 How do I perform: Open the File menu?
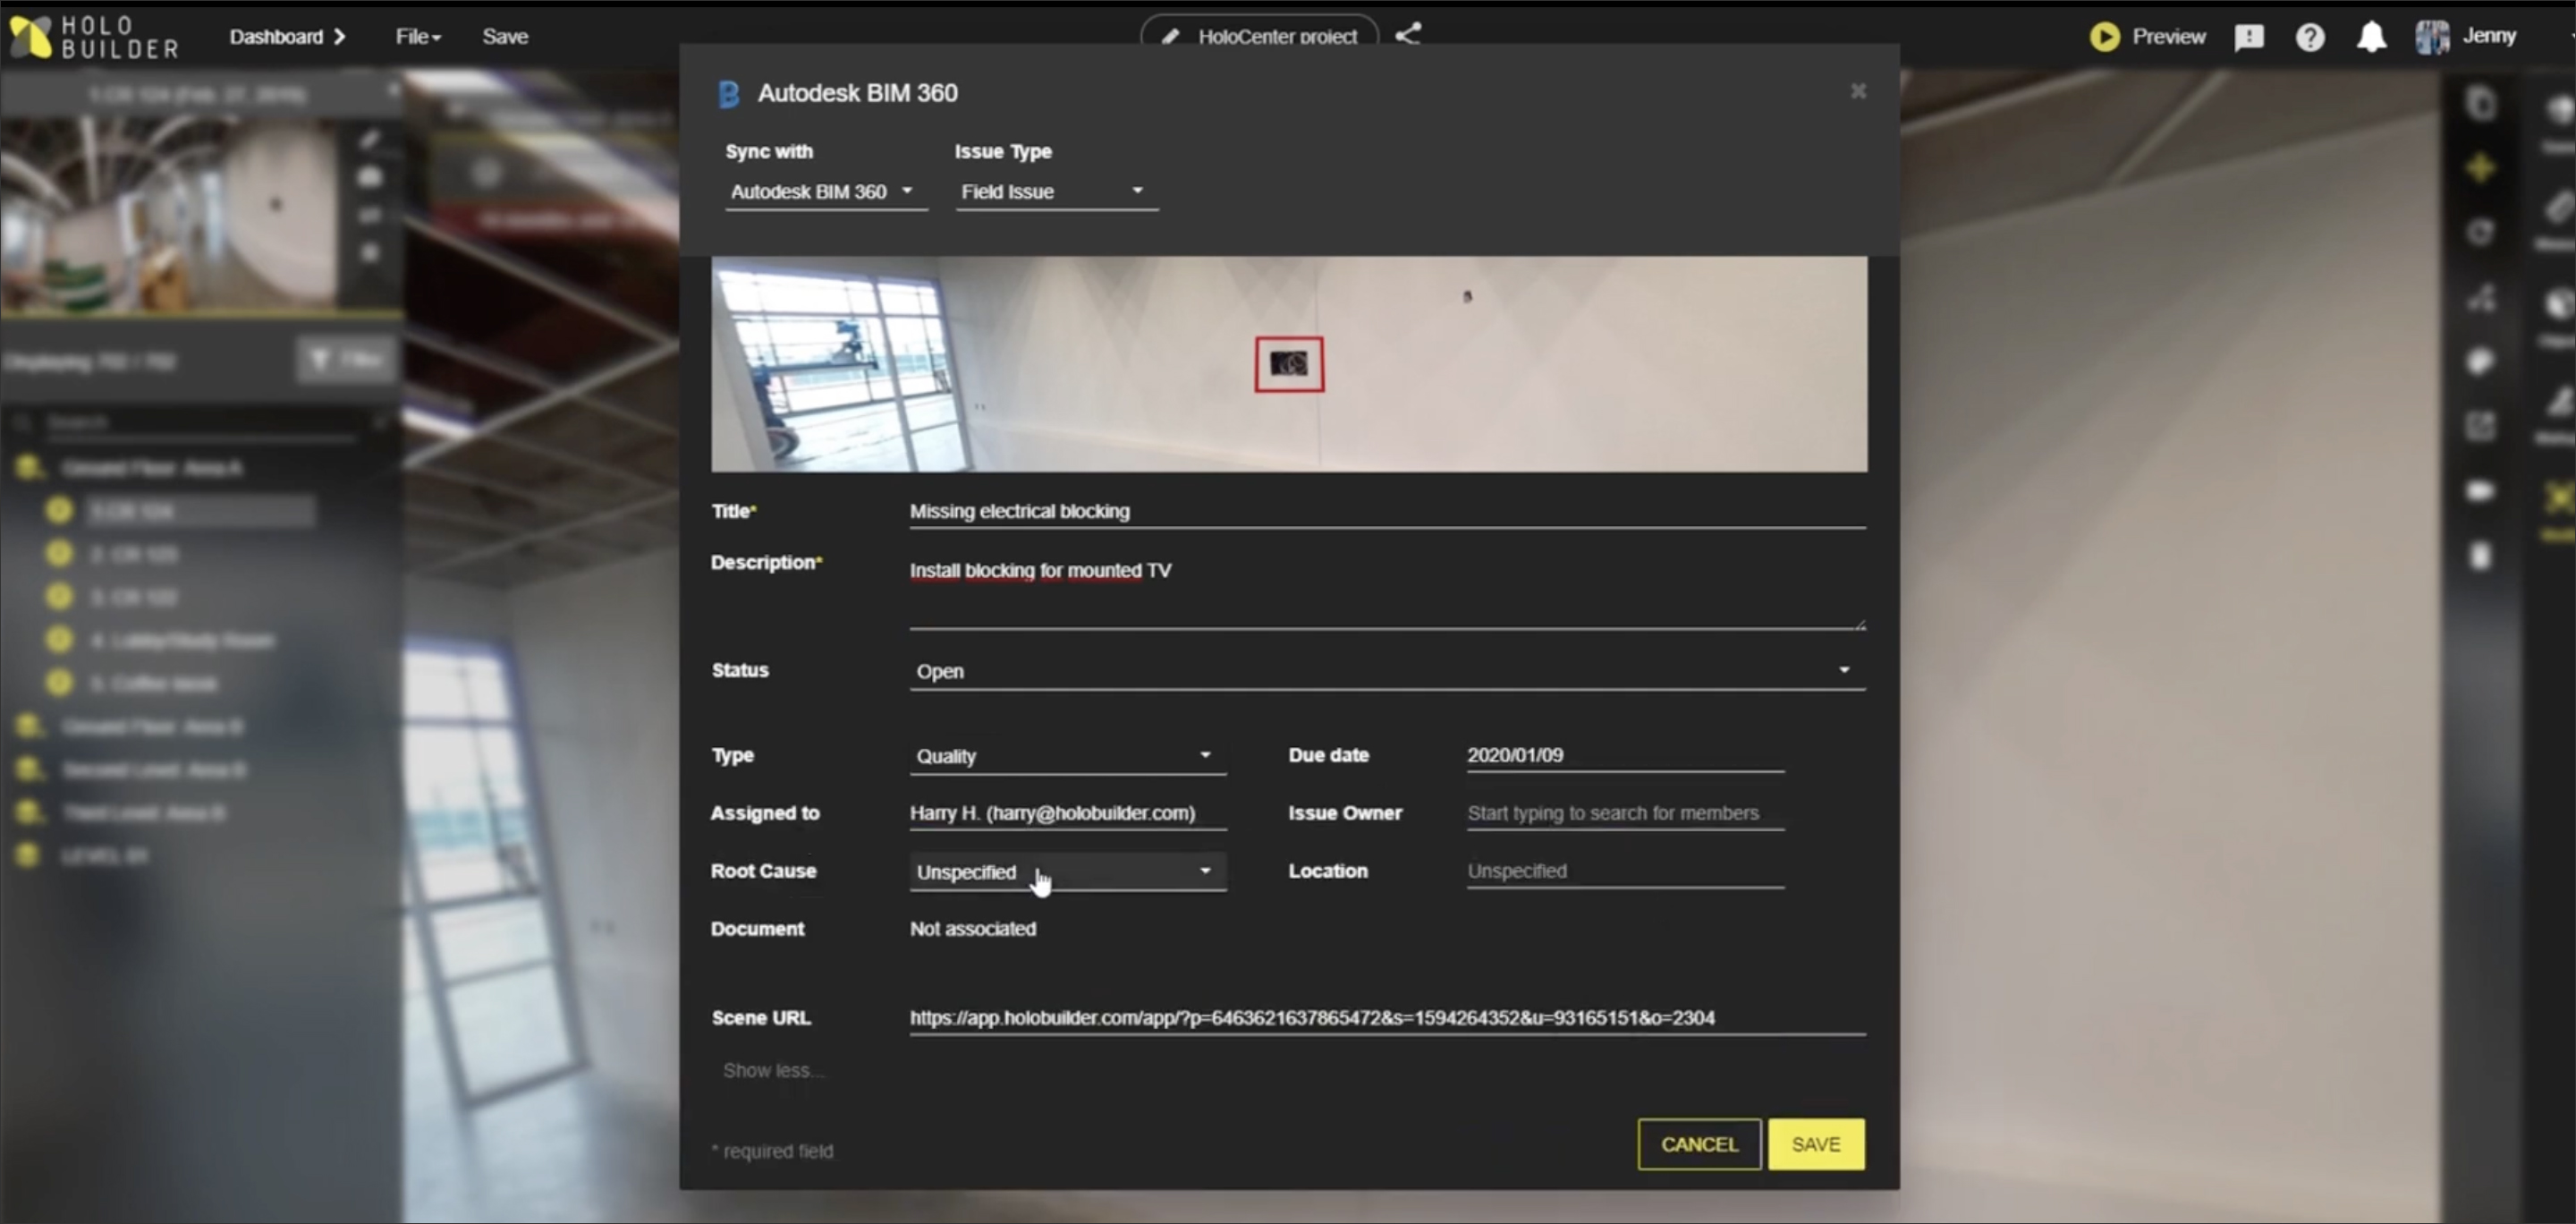coord(418,37)
